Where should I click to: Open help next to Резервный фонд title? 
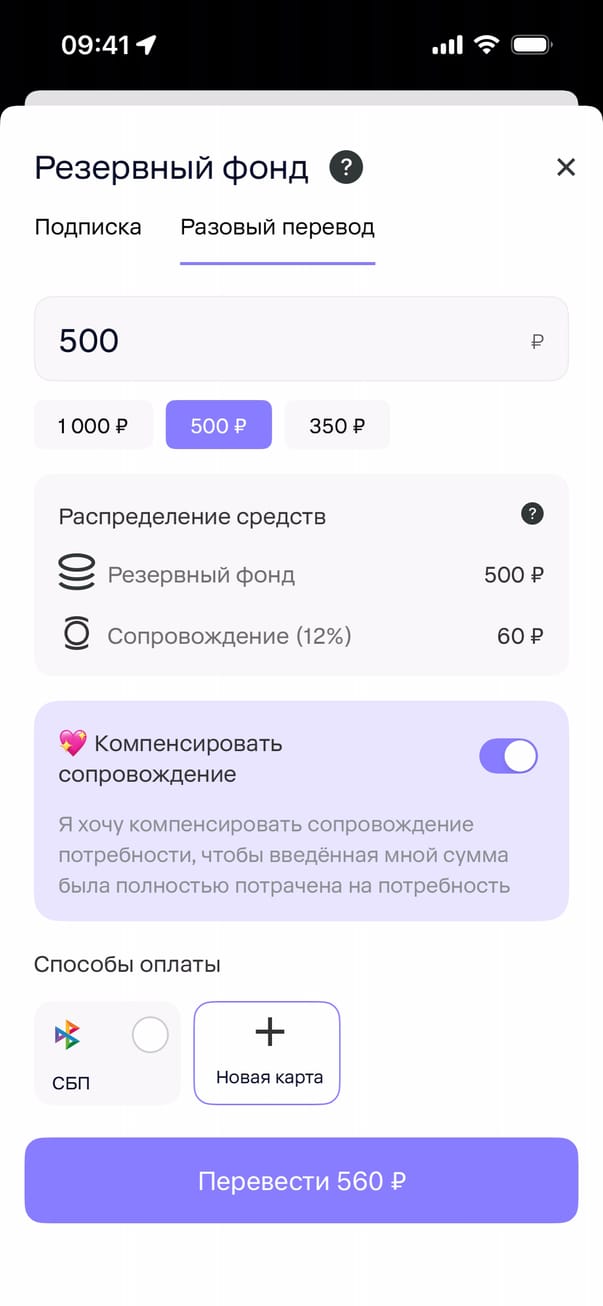coord(347,167)
